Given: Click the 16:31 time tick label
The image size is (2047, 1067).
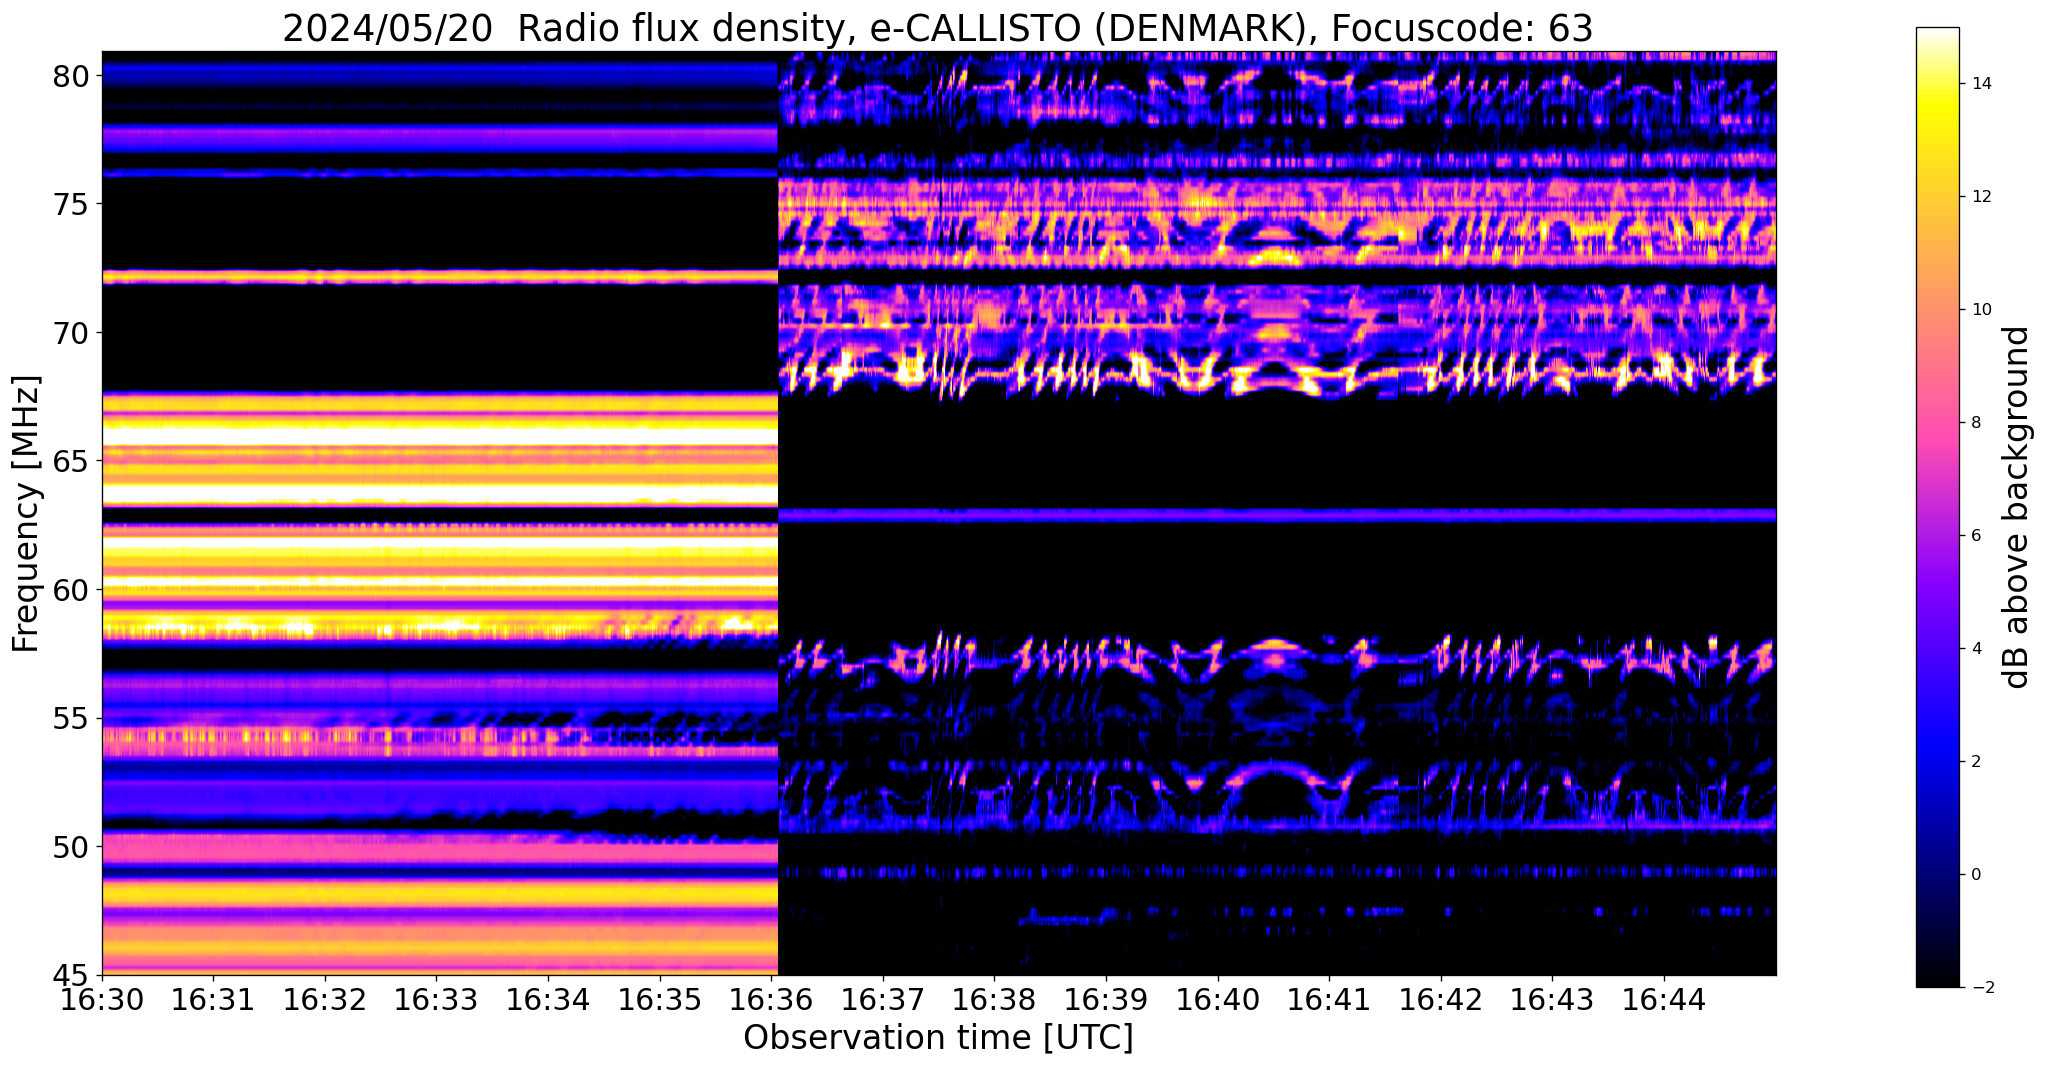Looking at the screenshot, I should coord(213,1000).
